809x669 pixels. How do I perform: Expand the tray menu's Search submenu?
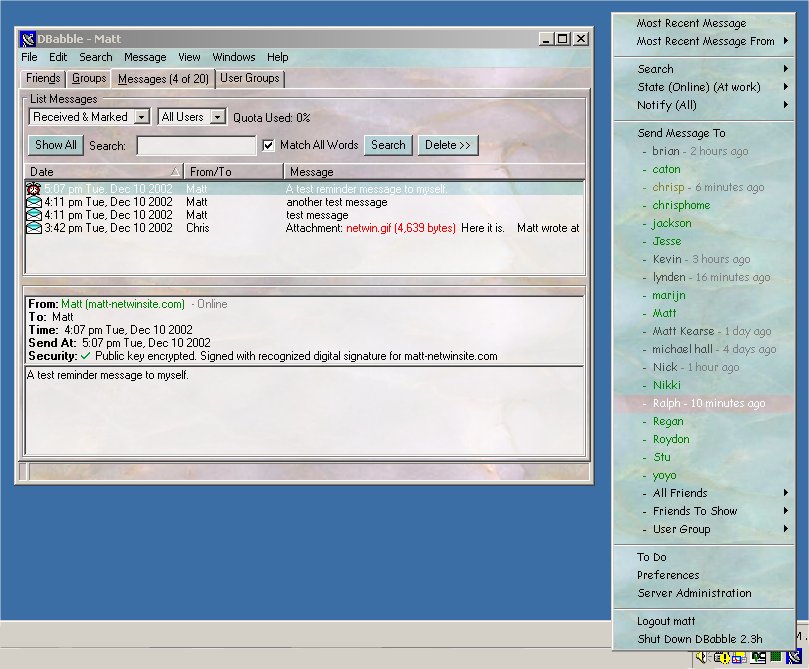pyautogui.click(x=705, y=69)
